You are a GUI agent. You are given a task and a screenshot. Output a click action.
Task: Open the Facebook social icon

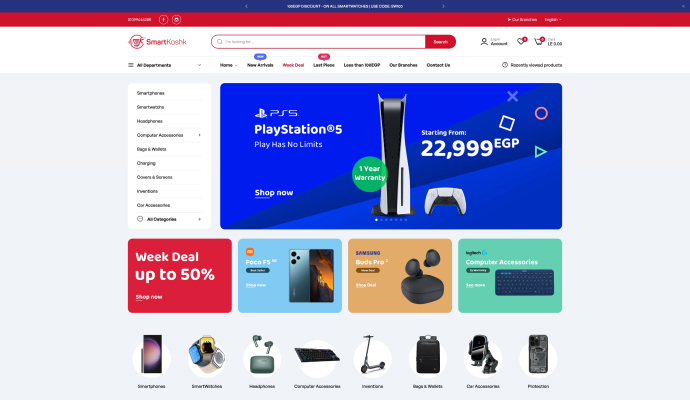tap(163, 19)
